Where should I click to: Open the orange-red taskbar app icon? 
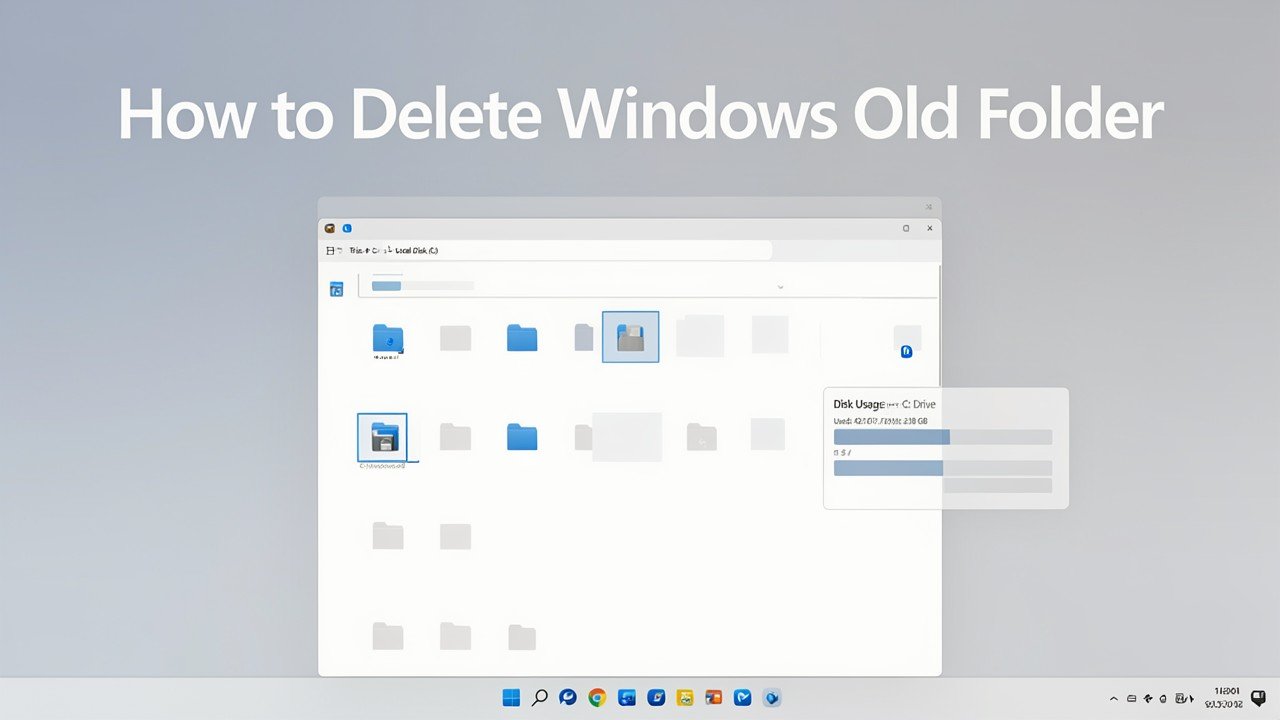[714, 698]
